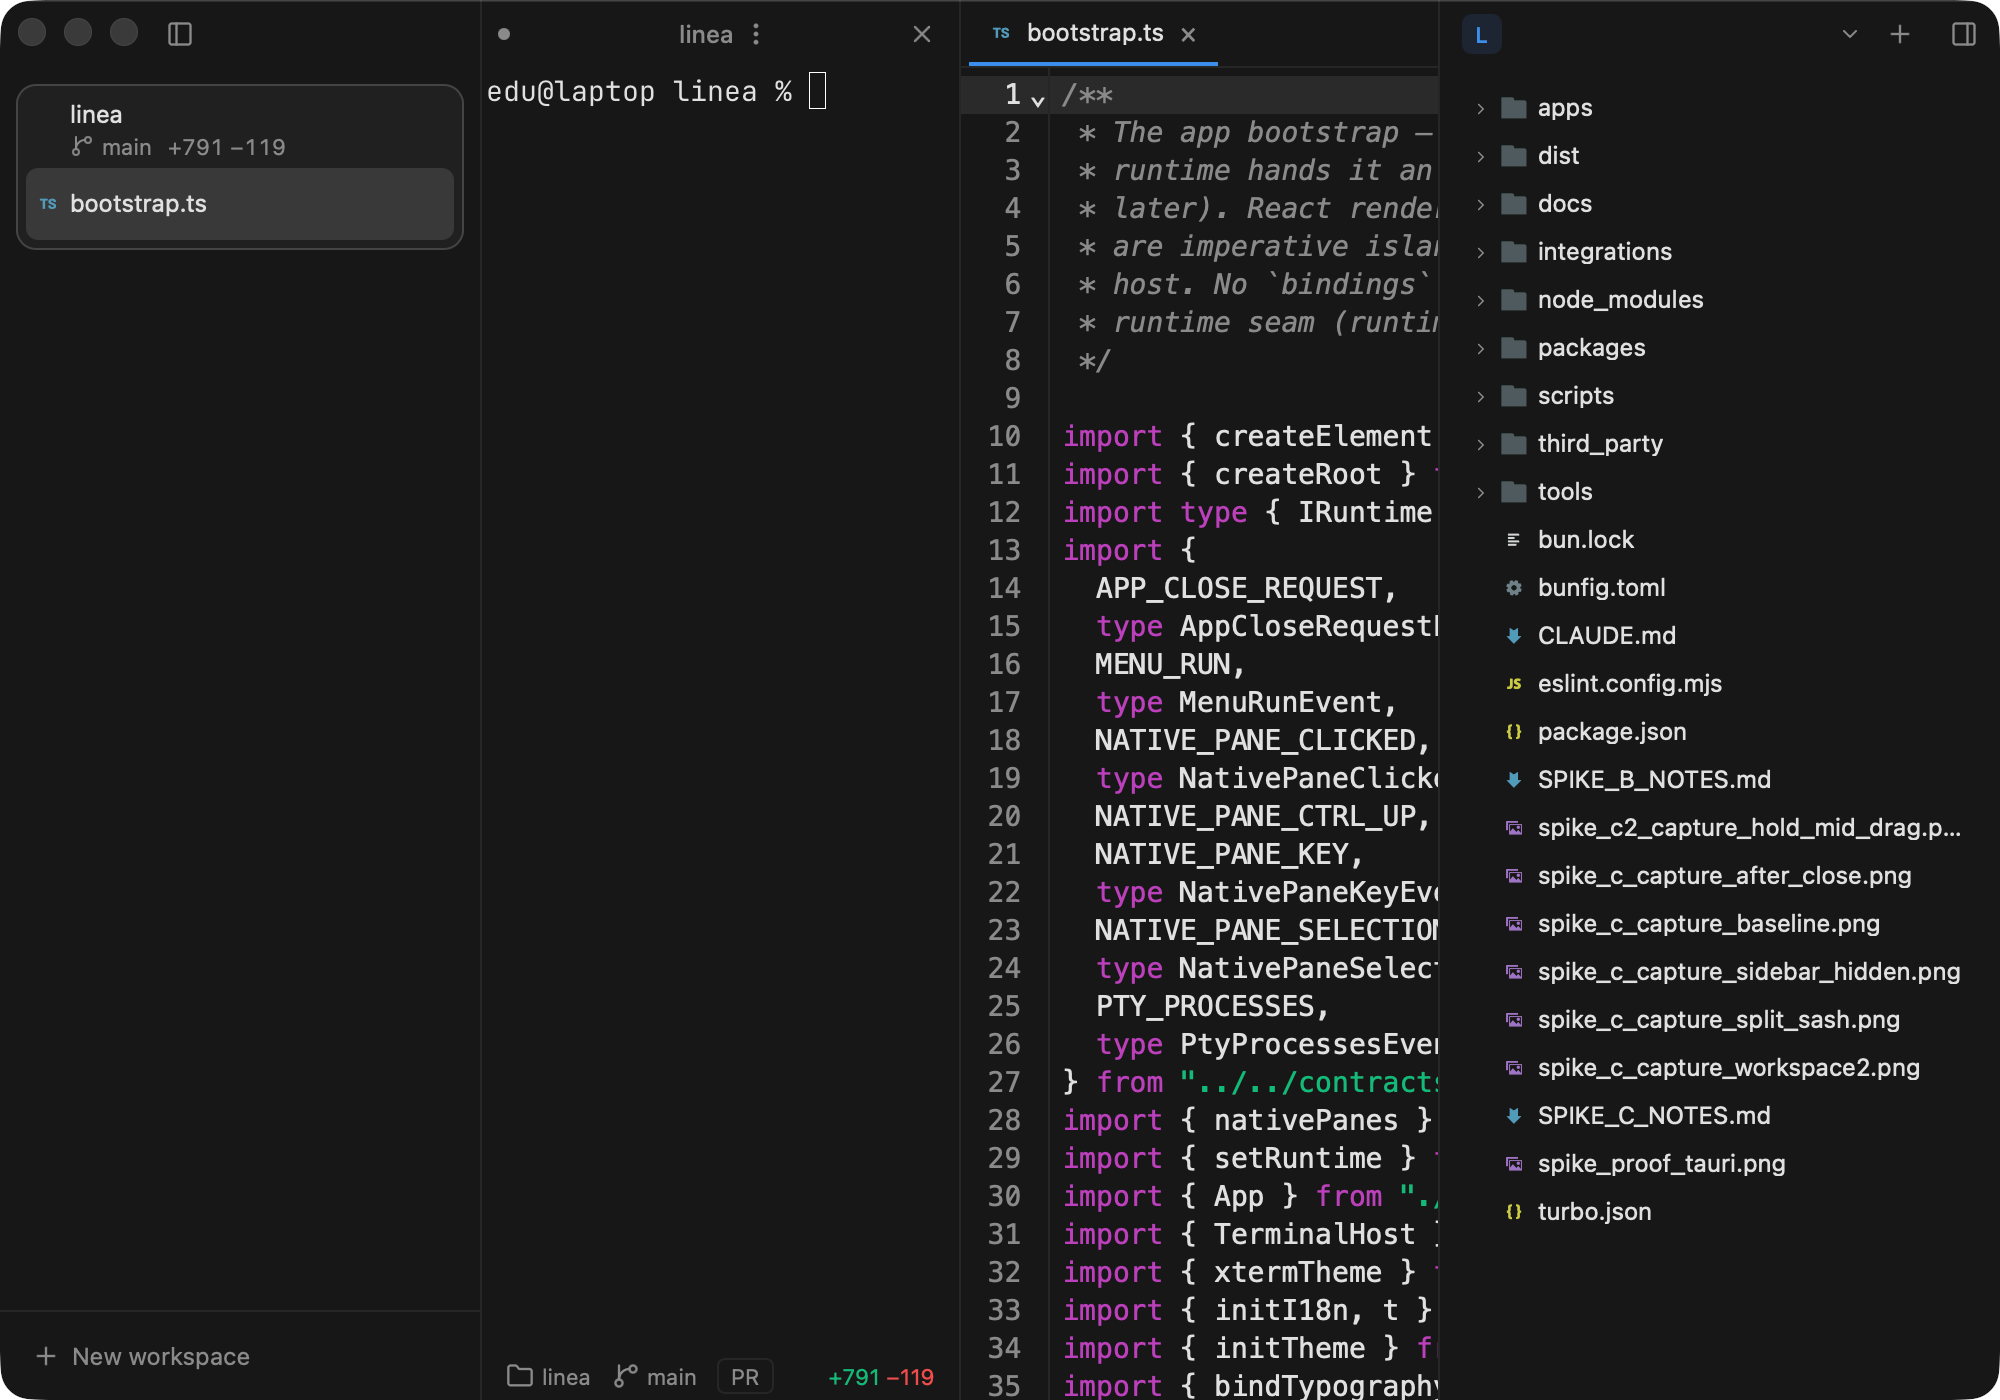
Task: Open the linea terminal options menu
Action: tap(756, 34)
